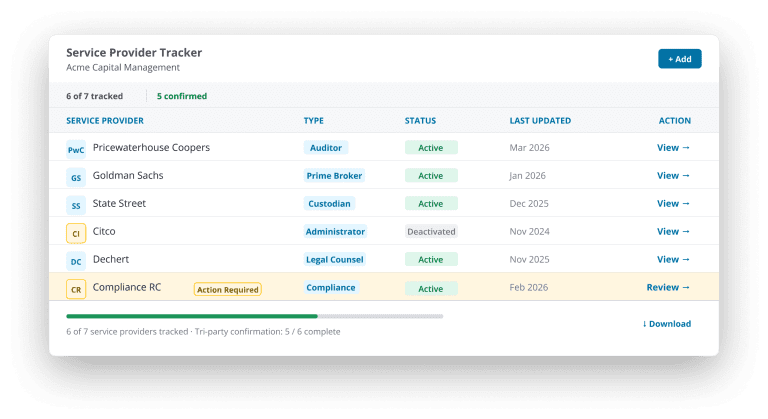Image resolution: width=768 pixels, height=419 pixels.
Task: Click the tracking progress bar
Action: pos(255,316)
